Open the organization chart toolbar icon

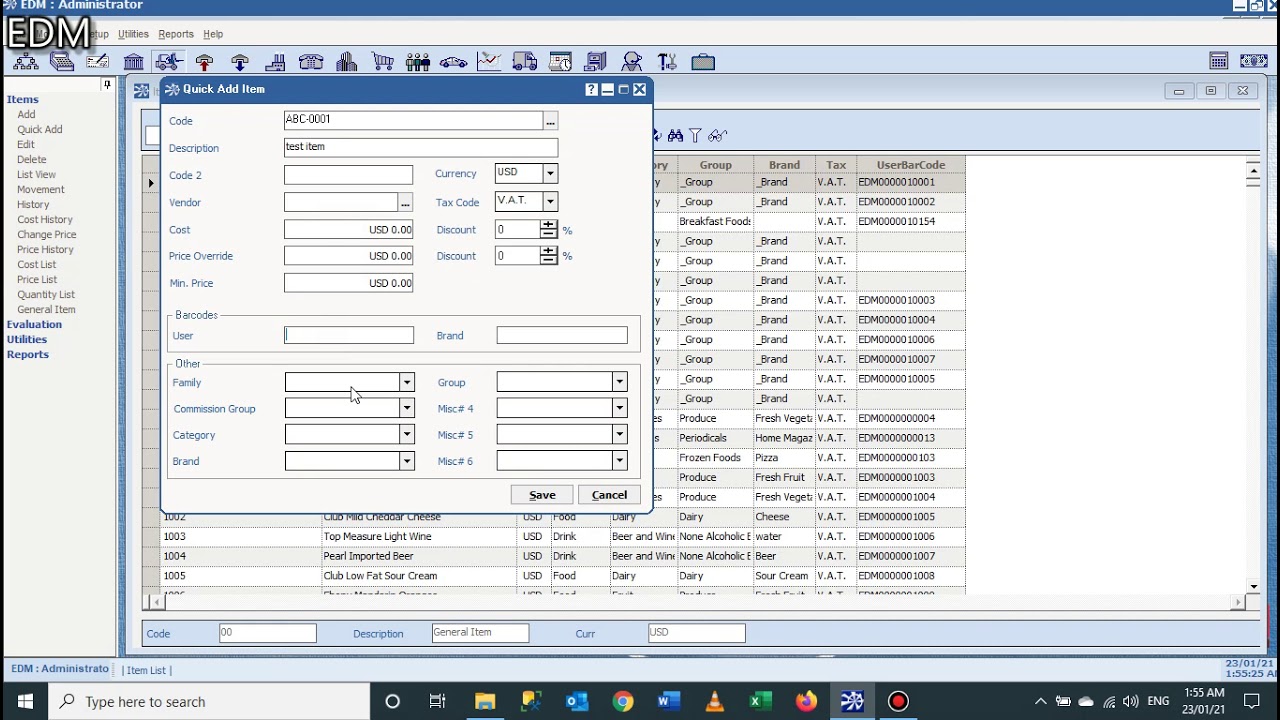point(26,62)
